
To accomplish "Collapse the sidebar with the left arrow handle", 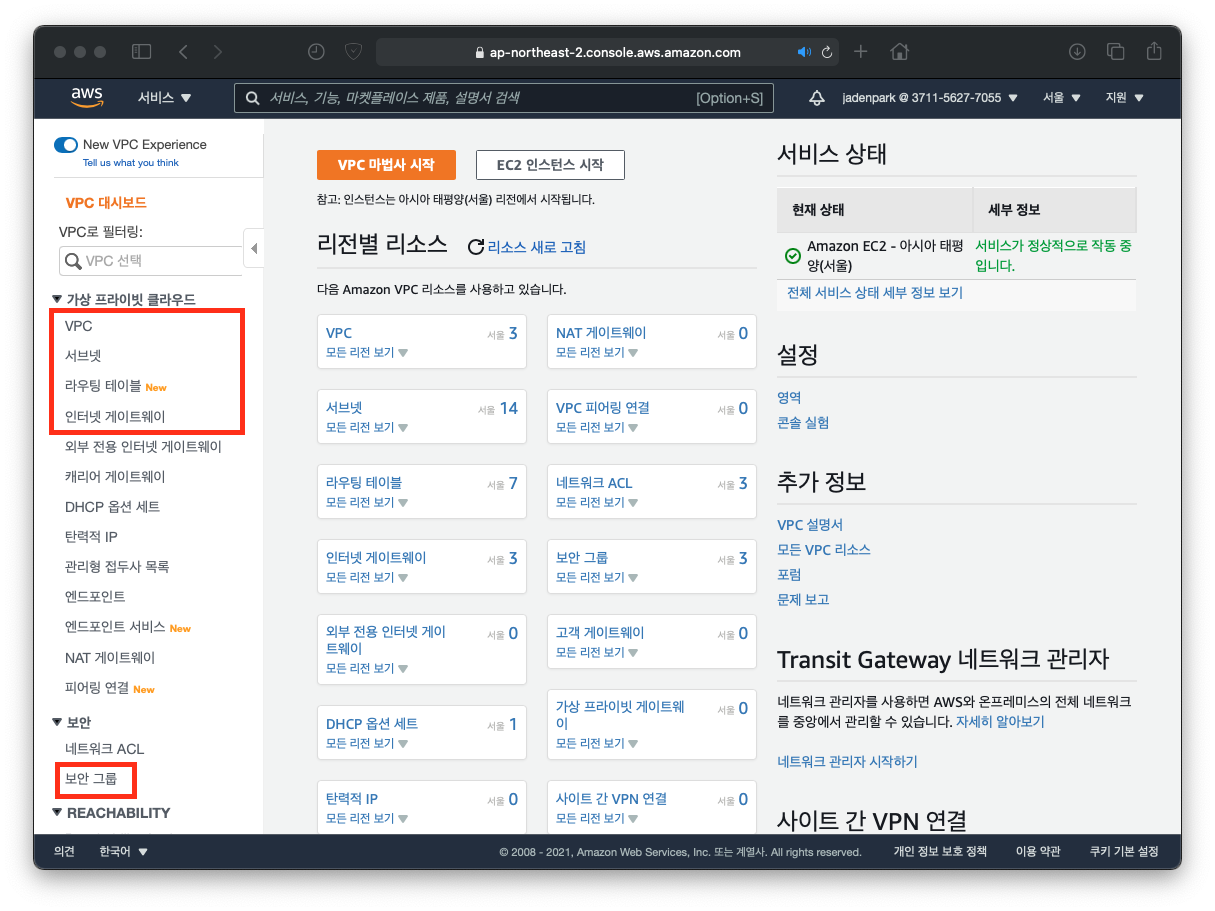I will coord(254,248).
